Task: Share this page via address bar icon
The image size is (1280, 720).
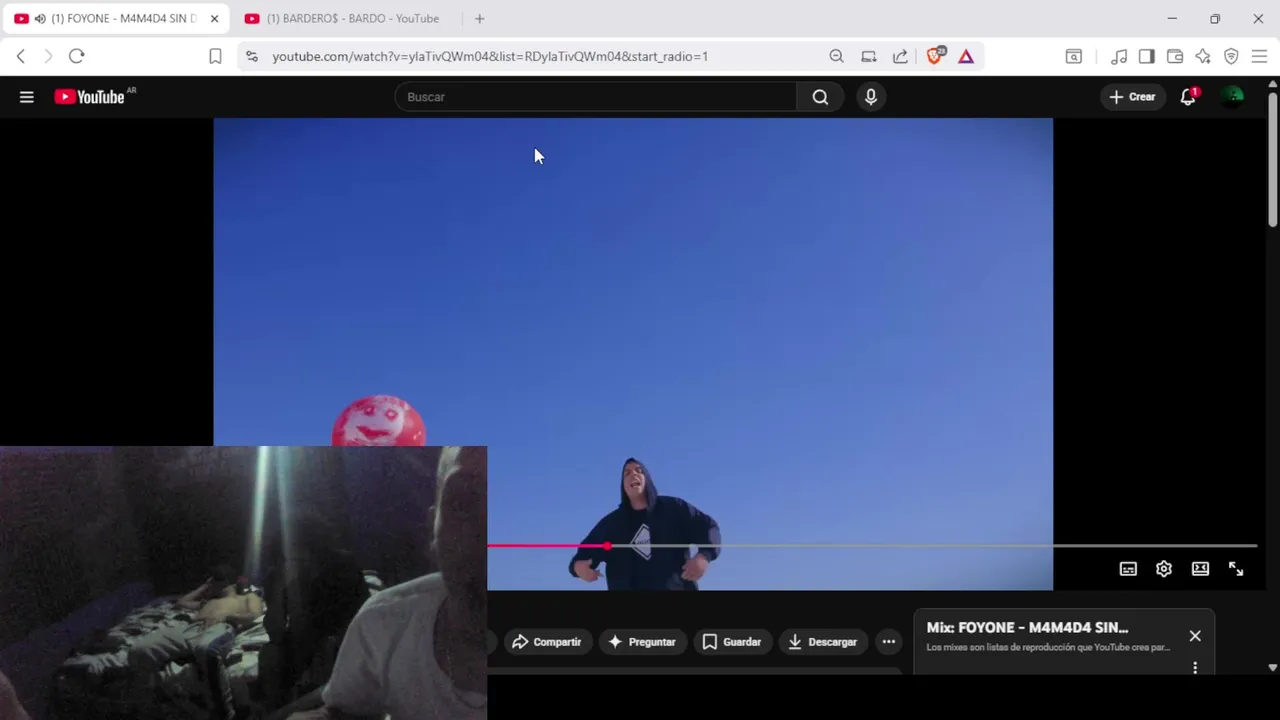Action: tap(901, 57)
